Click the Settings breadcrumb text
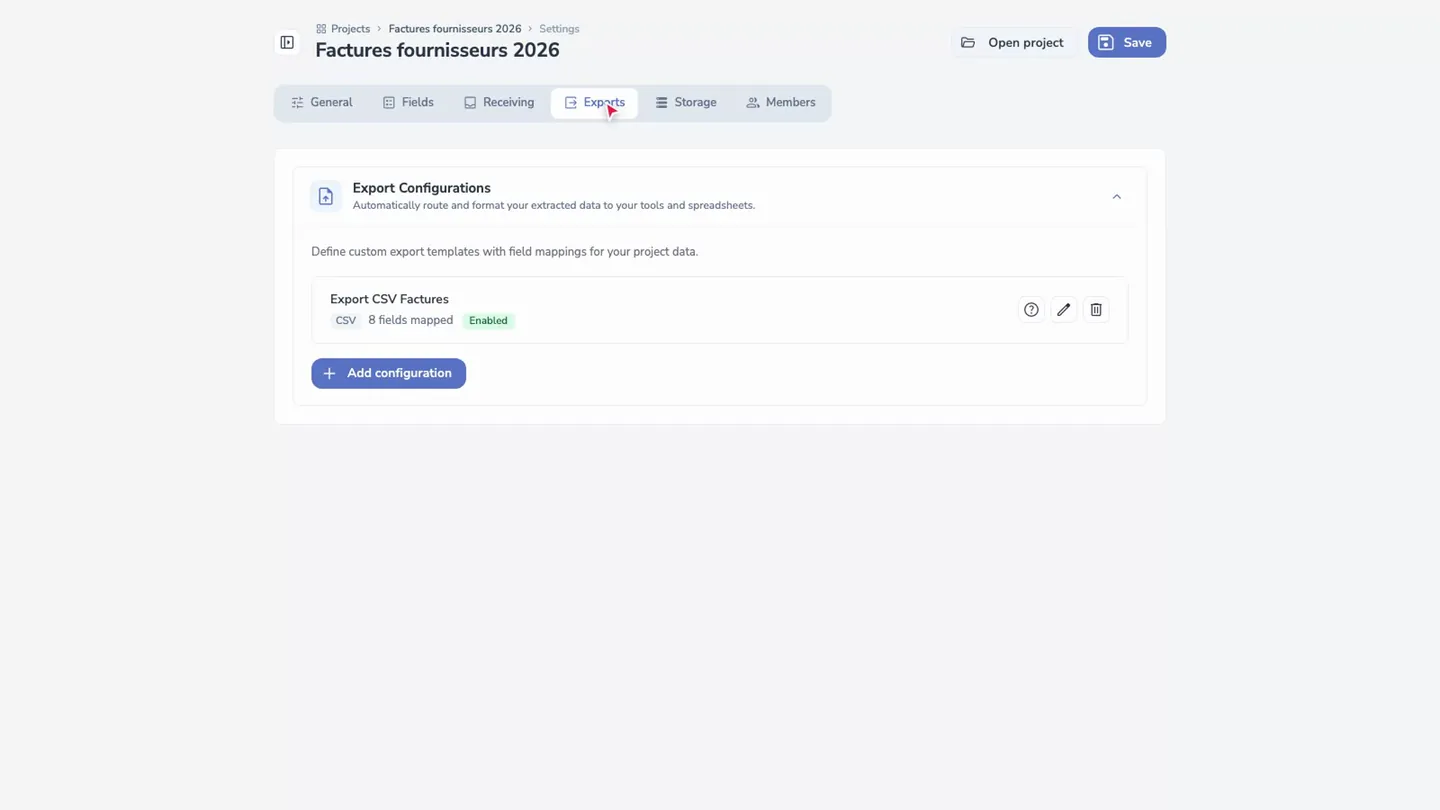The height and width of the screenshot is (810, 1440). coord(559,29)
